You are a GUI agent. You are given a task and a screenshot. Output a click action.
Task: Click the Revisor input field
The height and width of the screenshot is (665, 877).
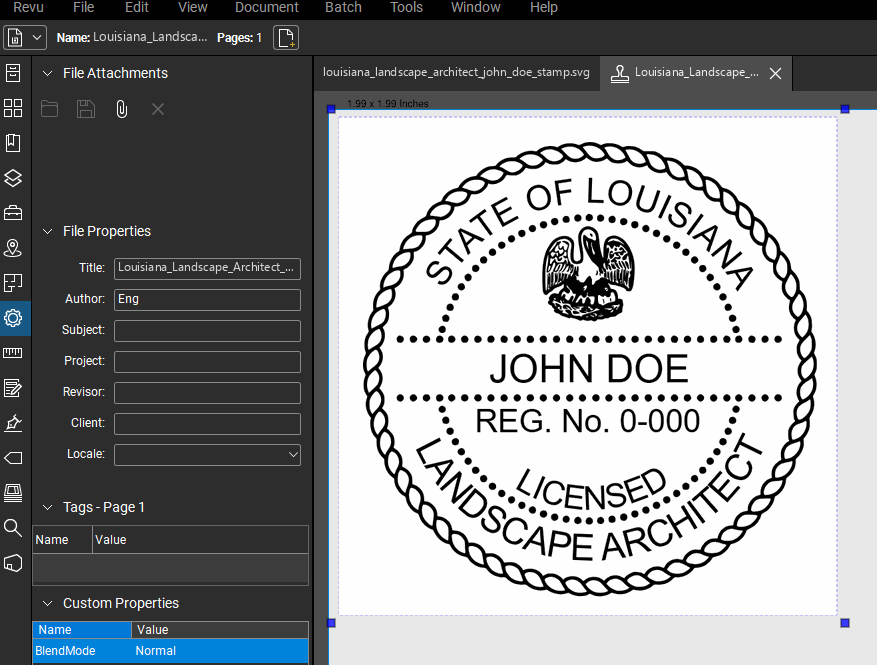pyautogui.click(x=207, y=393)
